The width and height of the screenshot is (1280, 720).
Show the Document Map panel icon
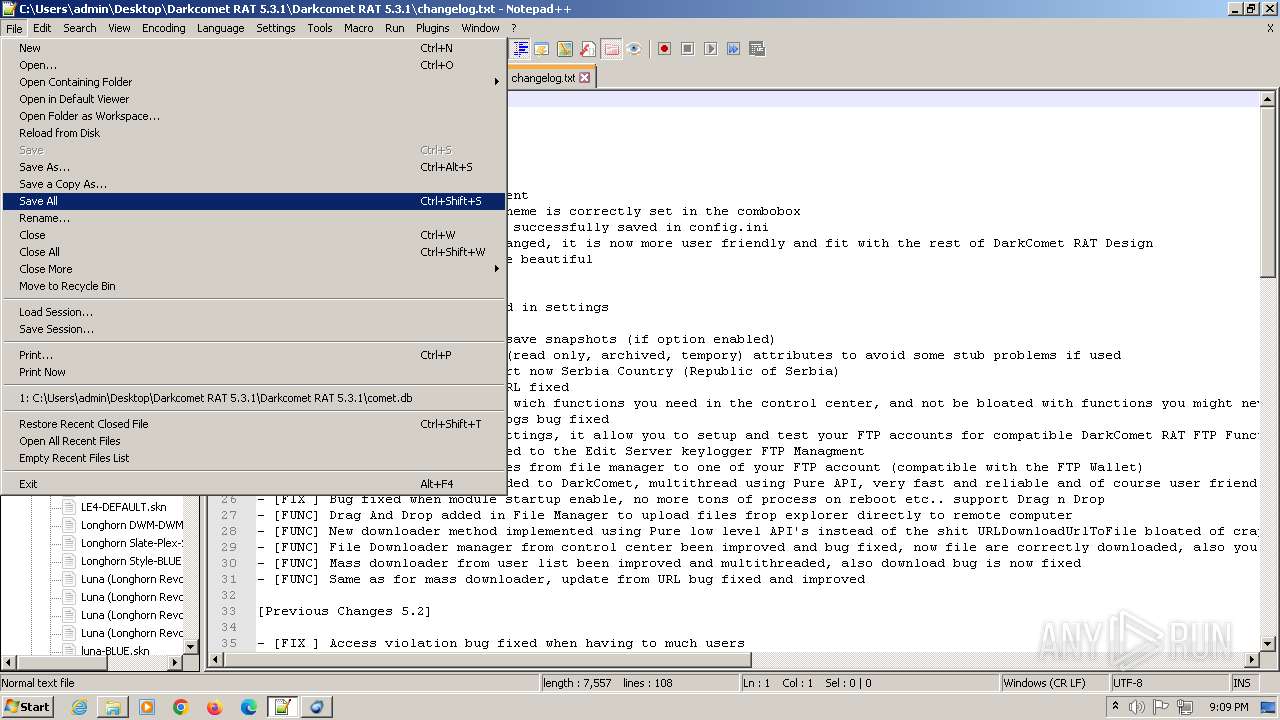[565, 48]
